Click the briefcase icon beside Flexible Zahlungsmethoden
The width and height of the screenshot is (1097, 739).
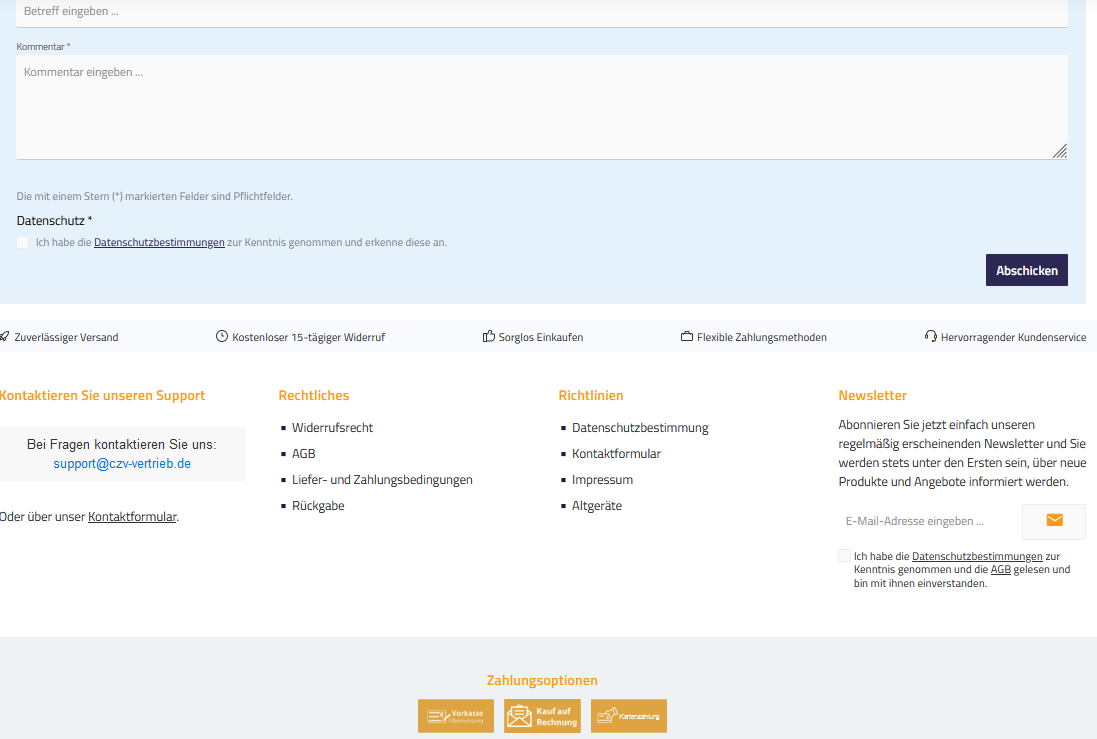click(687, 337)
